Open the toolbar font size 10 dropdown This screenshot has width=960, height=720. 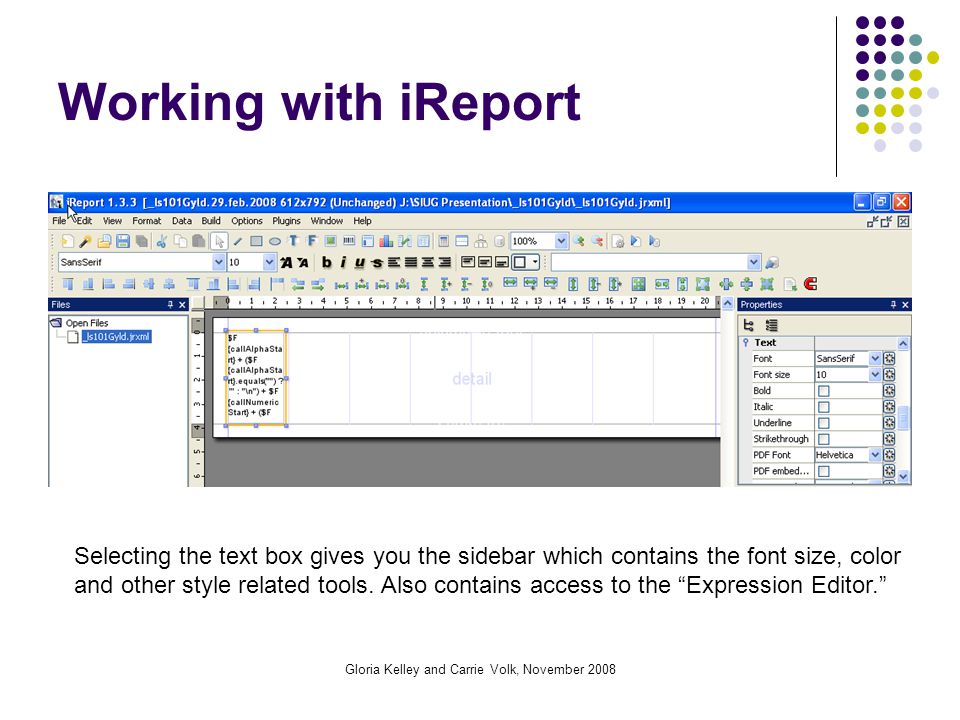pos(269,263)
